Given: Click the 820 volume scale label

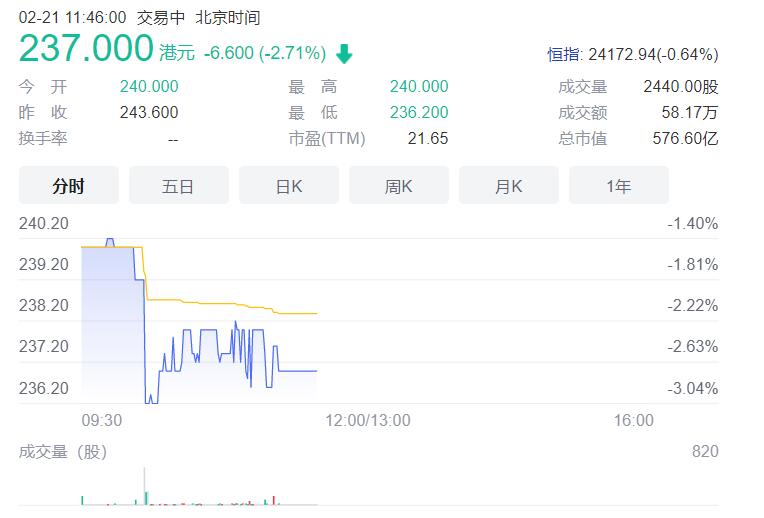Looking at the screenshot, I should (x=705, y=451).
